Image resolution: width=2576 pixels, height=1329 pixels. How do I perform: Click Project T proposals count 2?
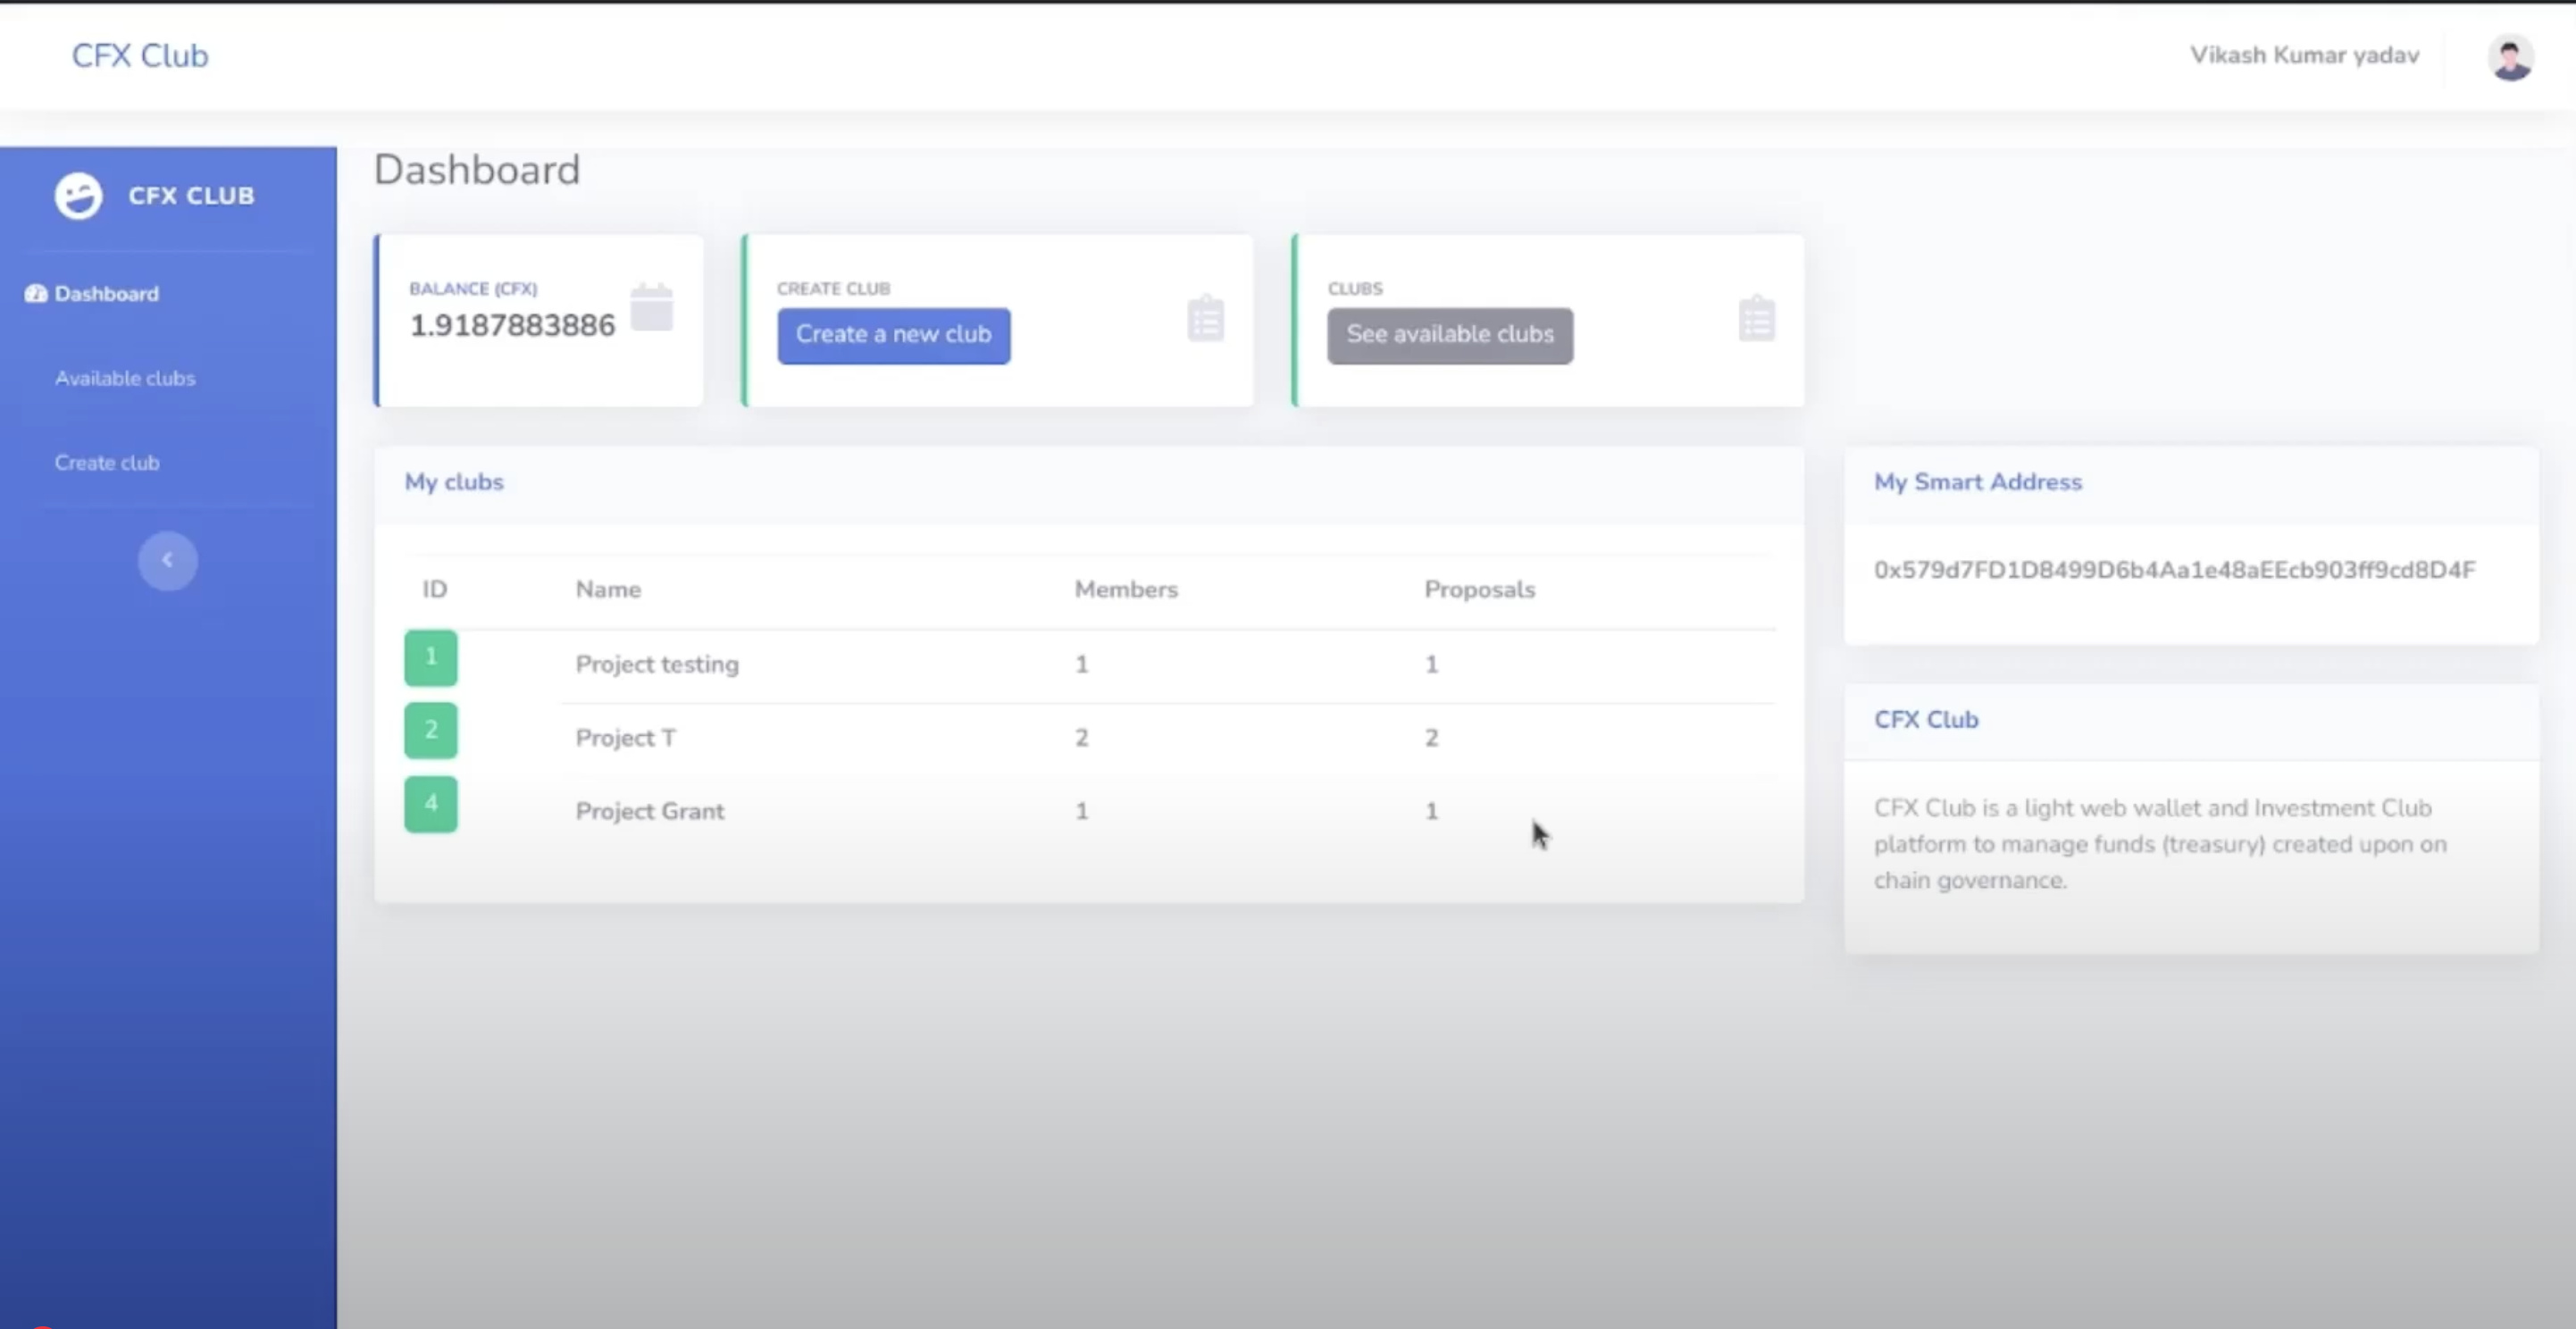click(x=1432, y=738)
